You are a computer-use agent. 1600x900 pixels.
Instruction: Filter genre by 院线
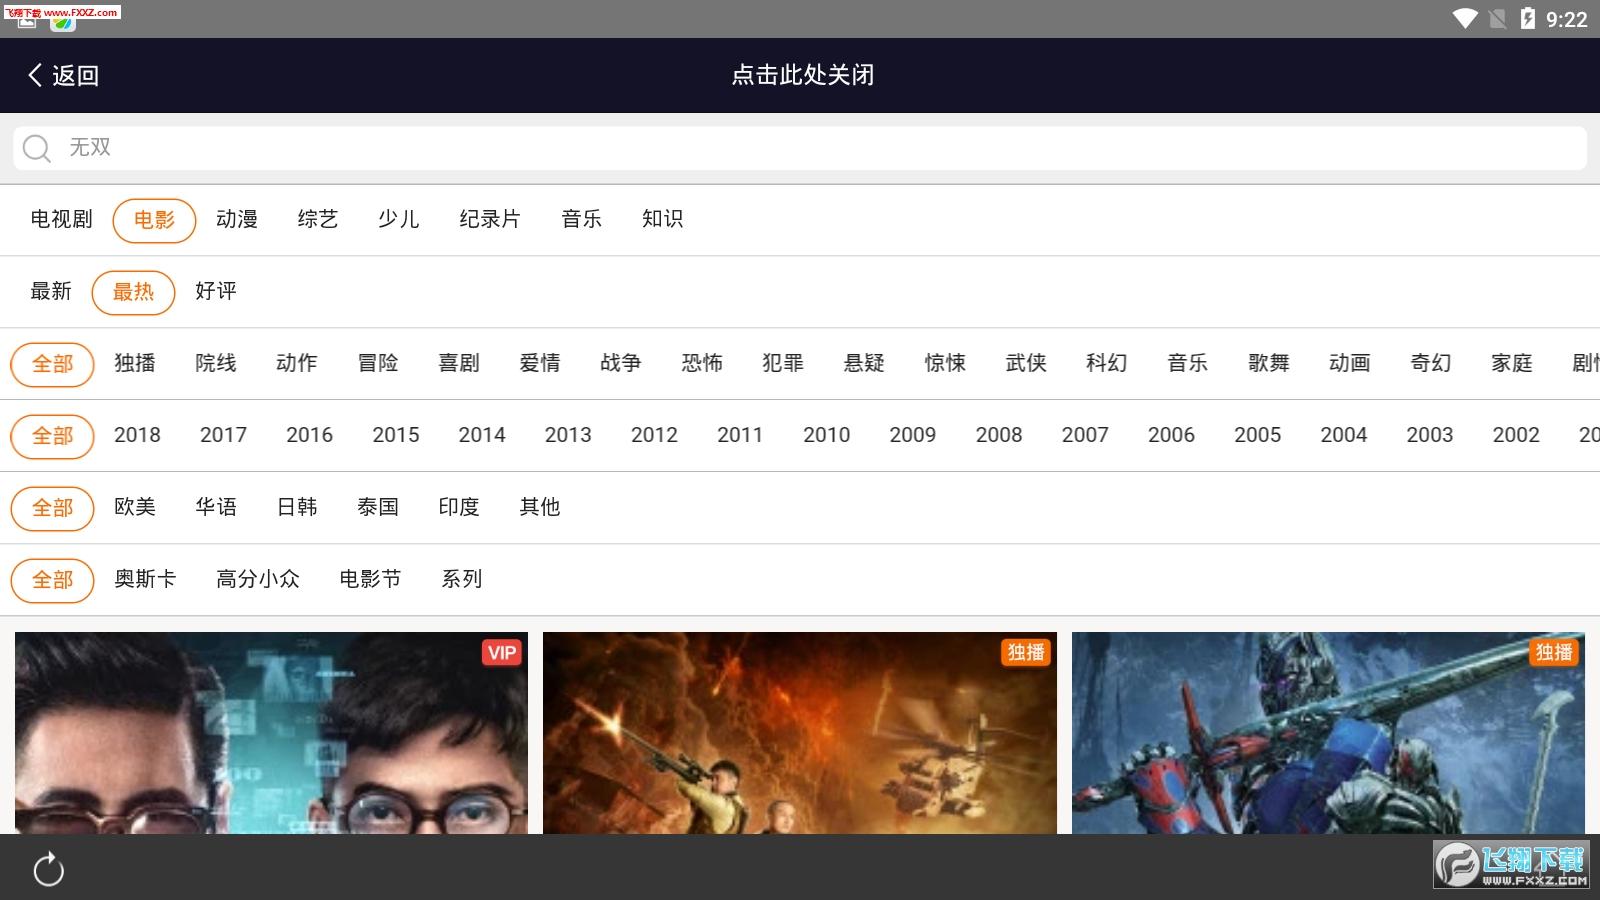(216, 363)
